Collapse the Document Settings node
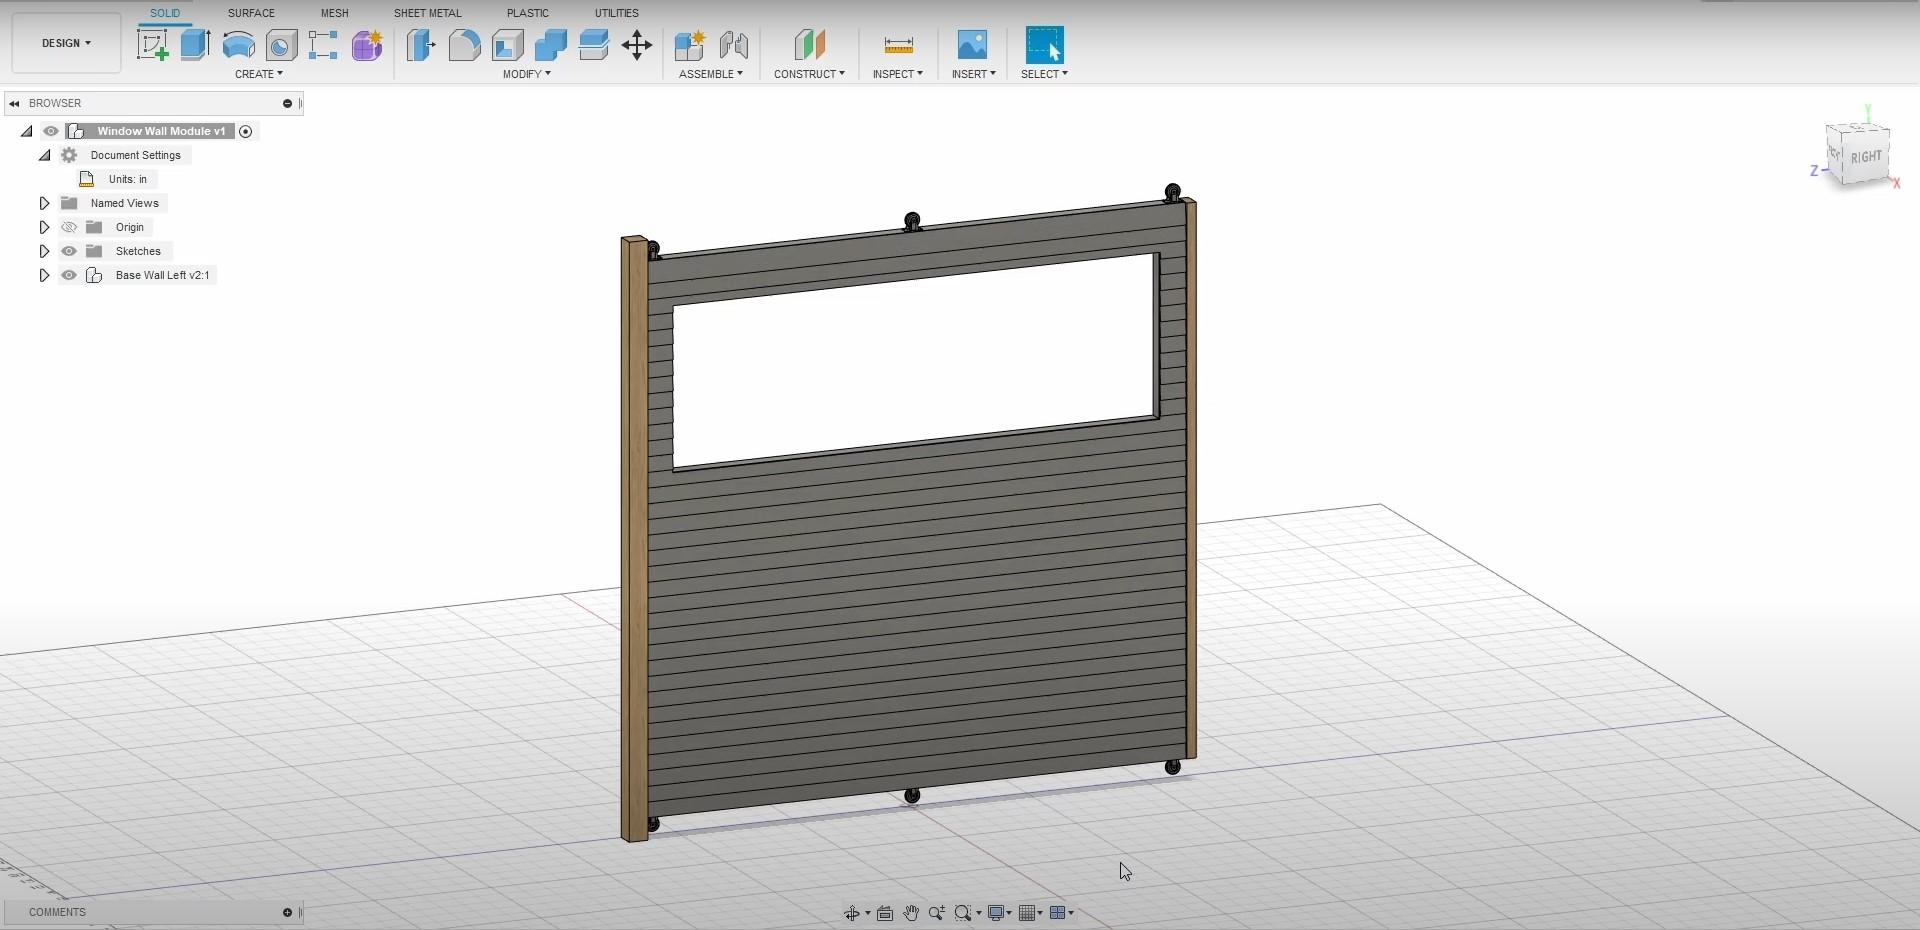Viewport: 1920px width, 930px height. [45, 155]
